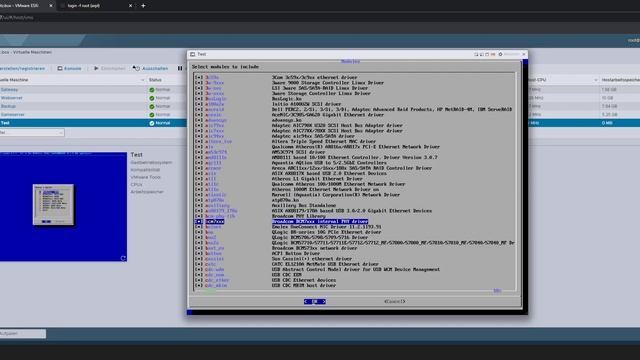Viewport: 640px width, 360px height.
Task: Select the Emulex OneConnect NIC Driver row
Action: [355, 227]
